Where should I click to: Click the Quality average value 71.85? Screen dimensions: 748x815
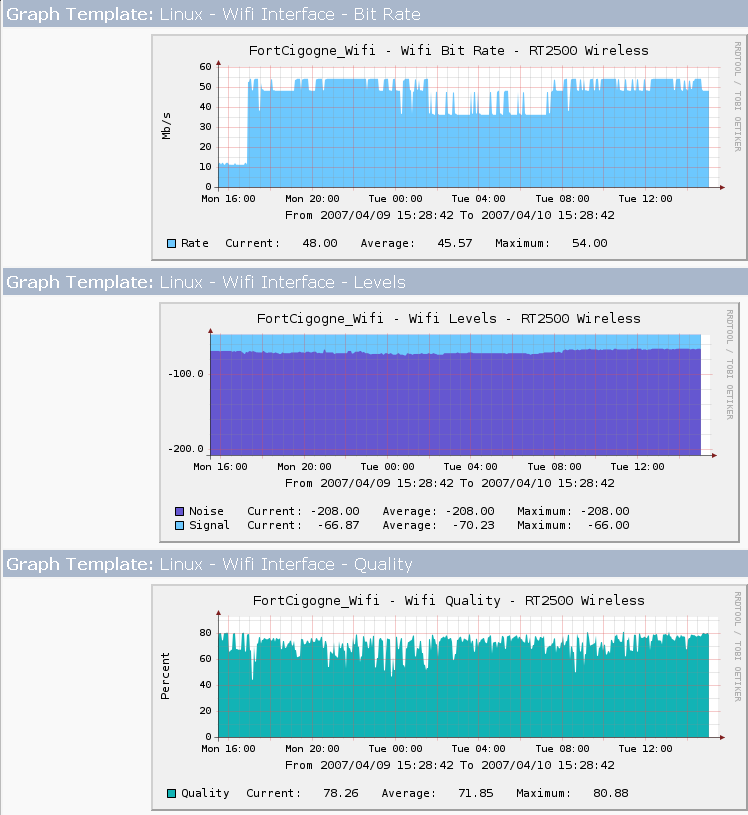pyautogui.click(x=476, y=793)
